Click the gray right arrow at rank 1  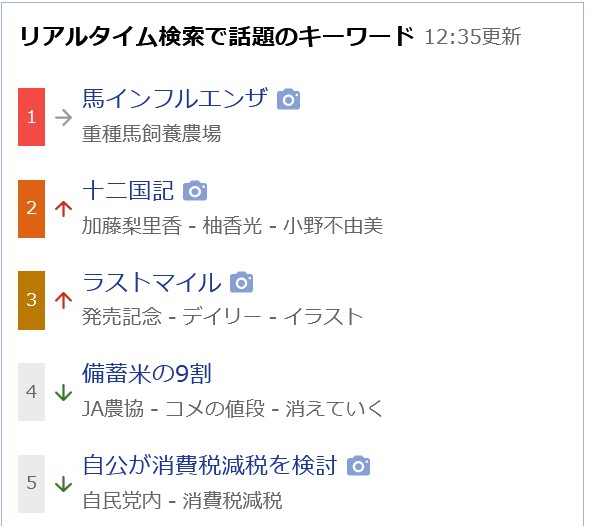[63, 117]
